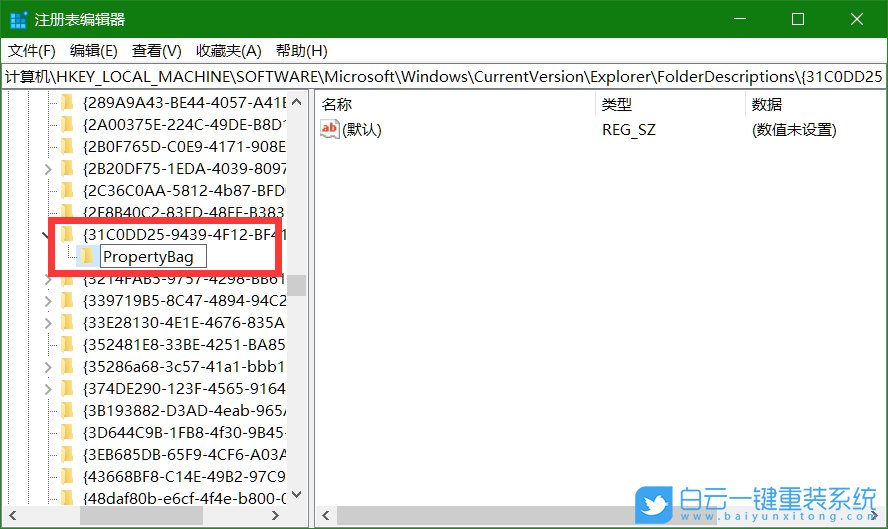Select the {374DE290-123F-4565 key folder icon
The width and height of the screenshot is (888, 529).
[x=67, y=389]
